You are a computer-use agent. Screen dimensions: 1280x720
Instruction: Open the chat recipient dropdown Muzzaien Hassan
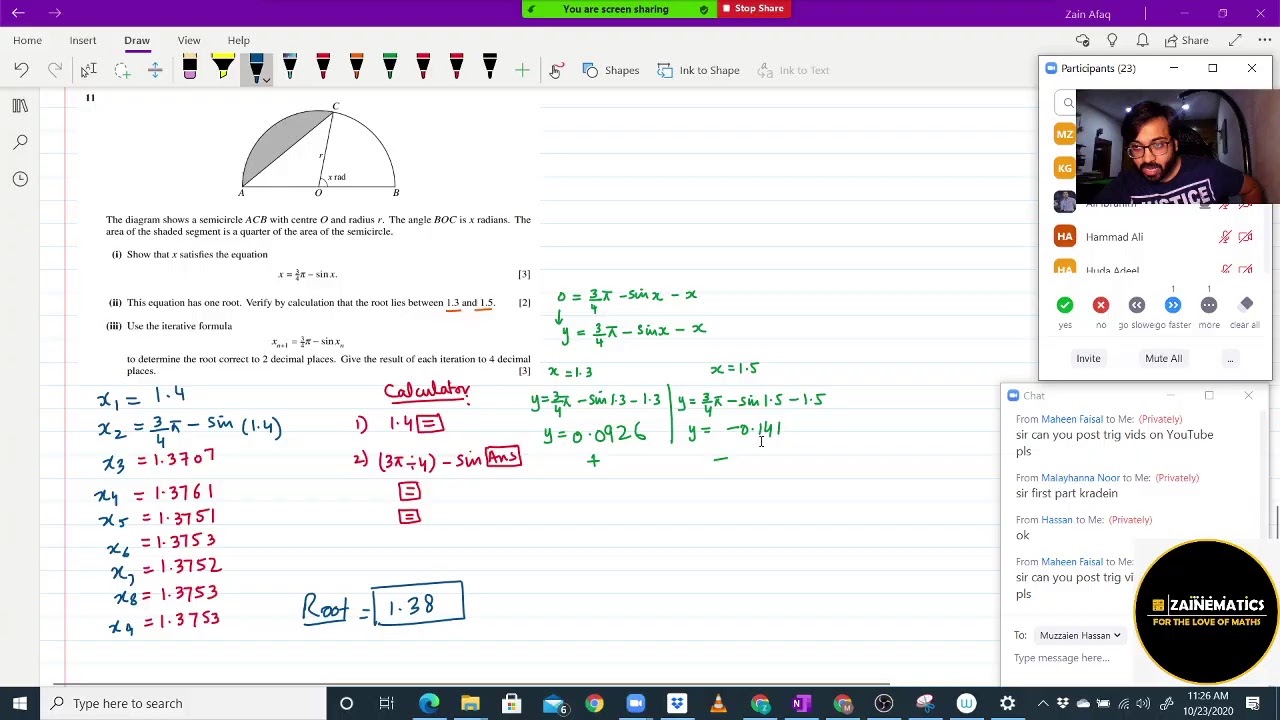point(1080,635)
